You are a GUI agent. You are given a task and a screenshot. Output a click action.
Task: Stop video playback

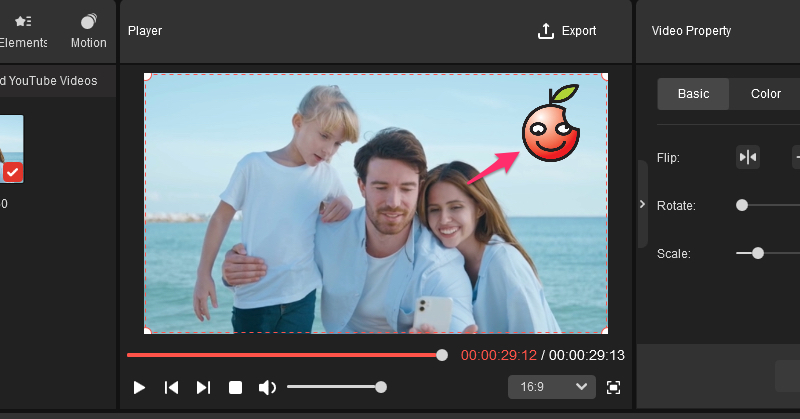click(235, 387)
